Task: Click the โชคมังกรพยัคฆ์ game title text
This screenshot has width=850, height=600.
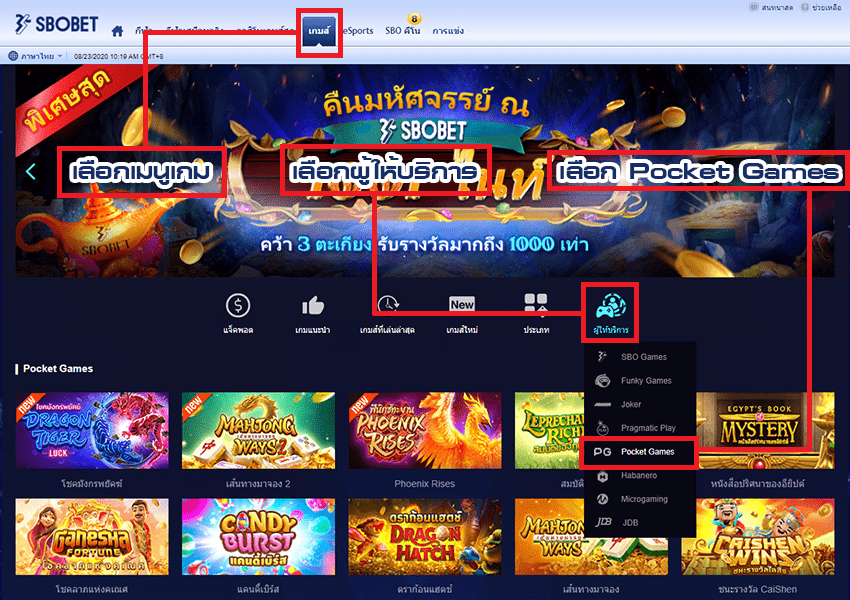Action: pos(92,483)
